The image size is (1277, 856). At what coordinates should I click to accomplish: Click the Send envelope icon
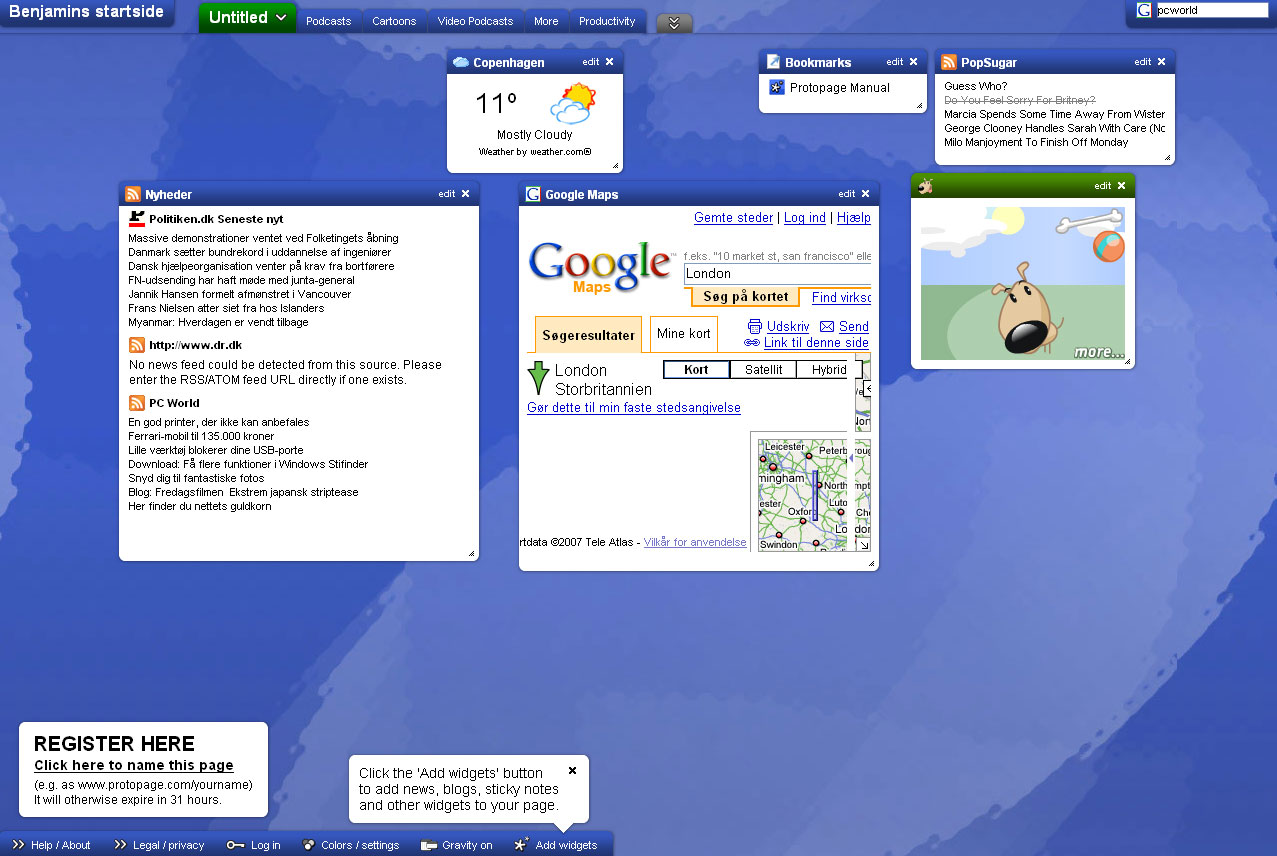(827, 327)
